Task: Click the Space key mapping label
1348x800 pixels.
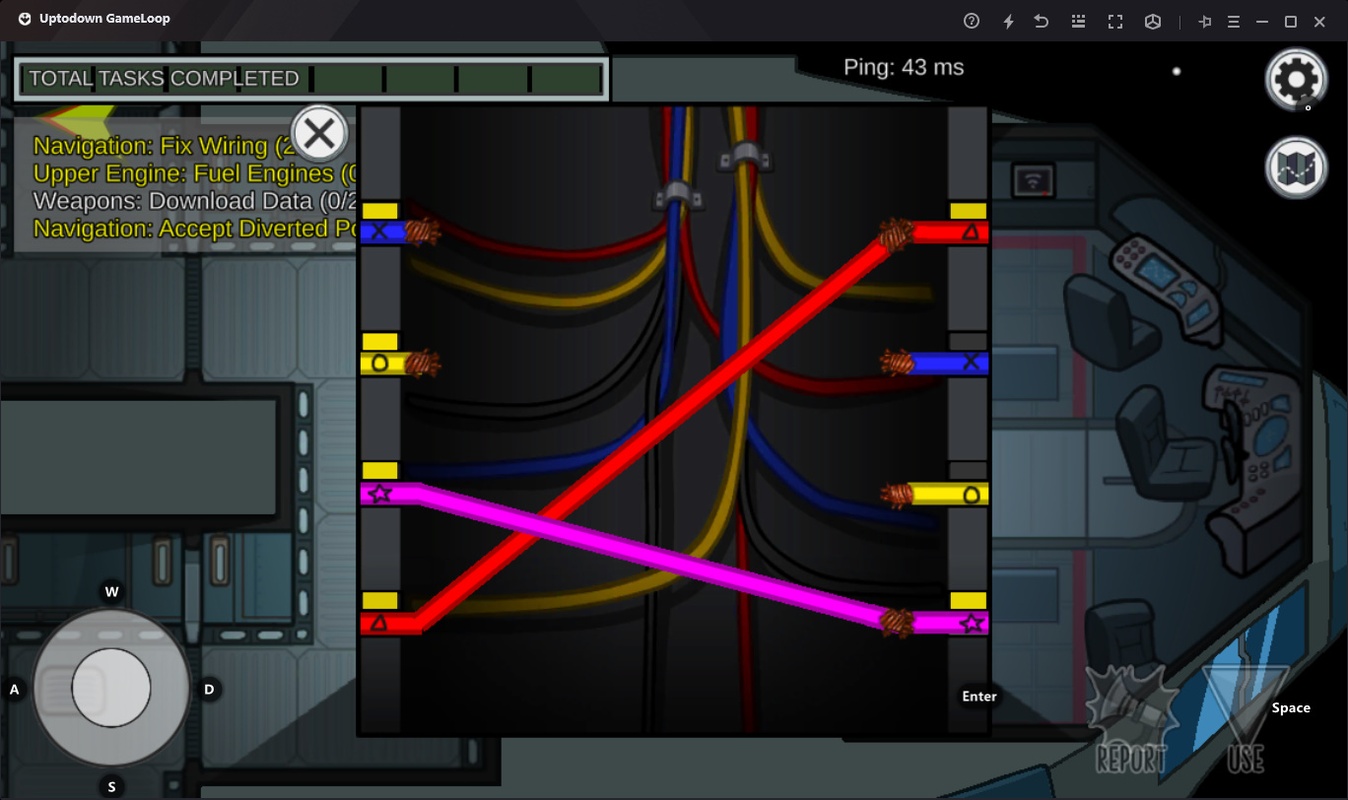Action: [1290, 708]
